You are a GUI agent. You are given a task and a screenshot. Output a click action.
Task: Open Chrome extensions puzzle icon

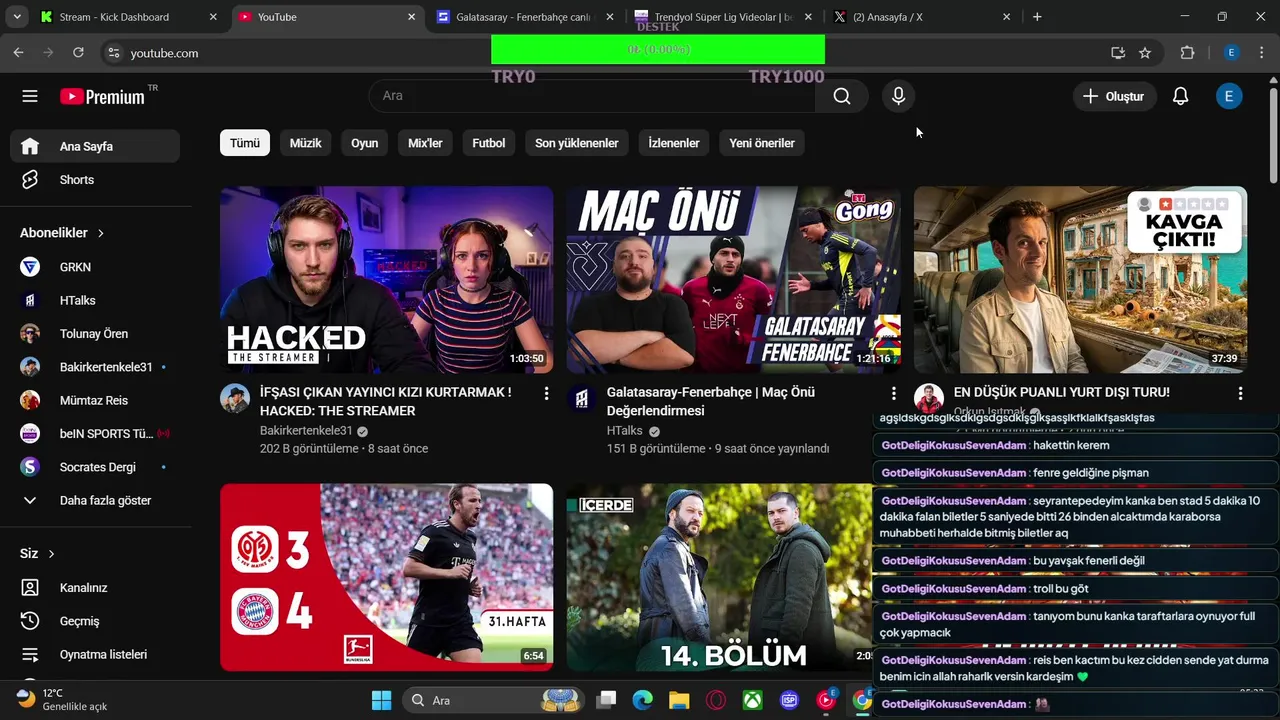coord(1187,53)
